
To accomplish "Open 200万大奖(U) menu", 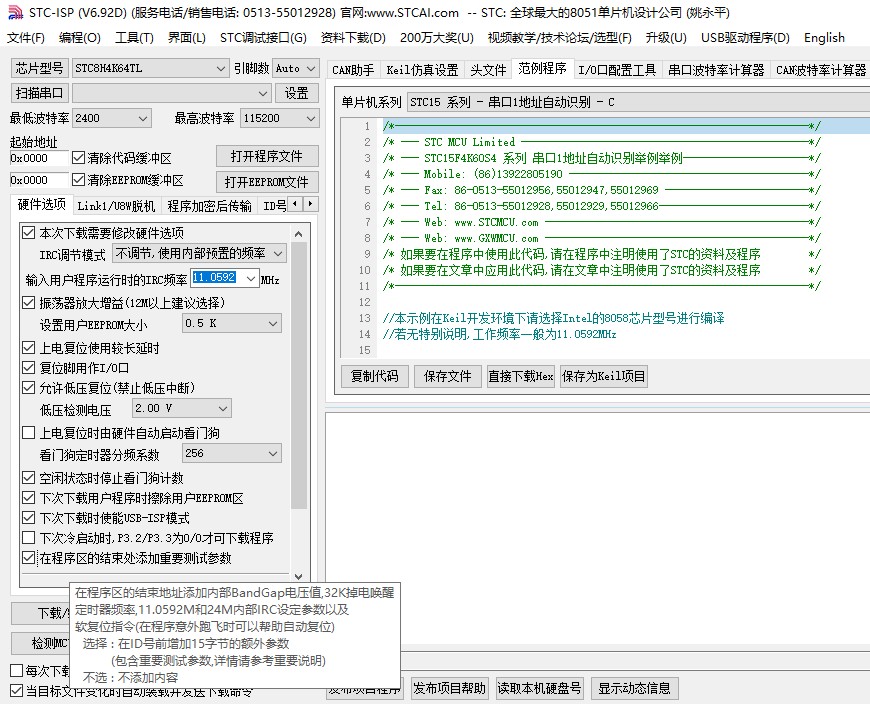I will 437,38.
